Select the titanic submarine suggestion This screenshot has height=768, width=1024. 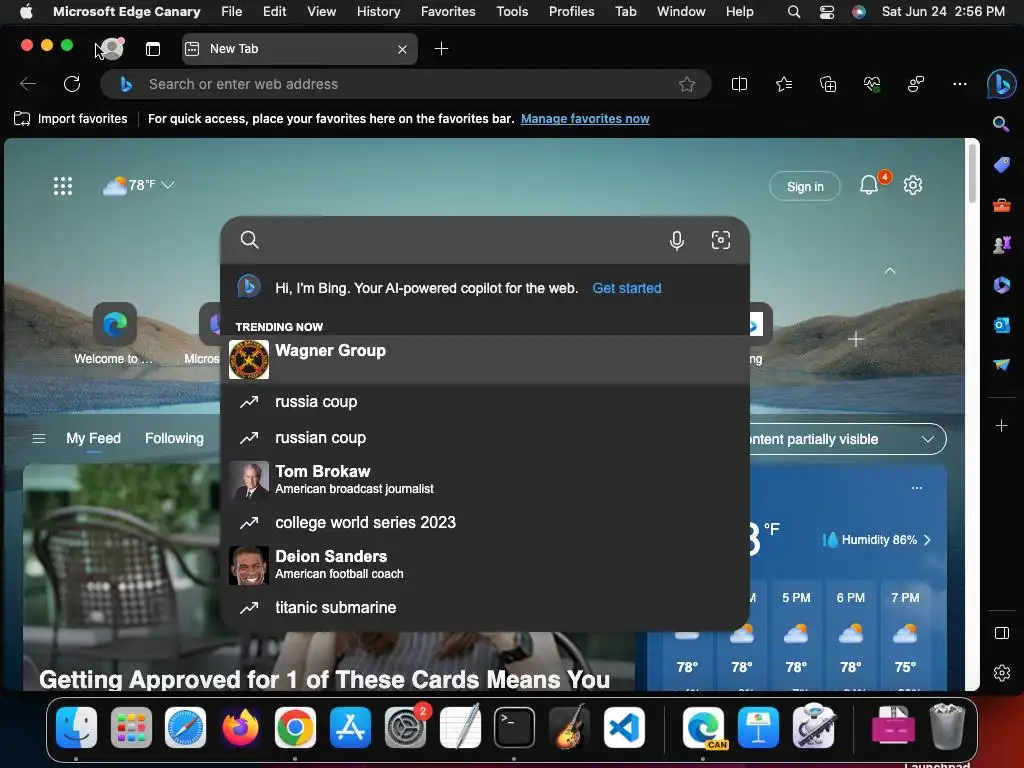pos(485,607)
